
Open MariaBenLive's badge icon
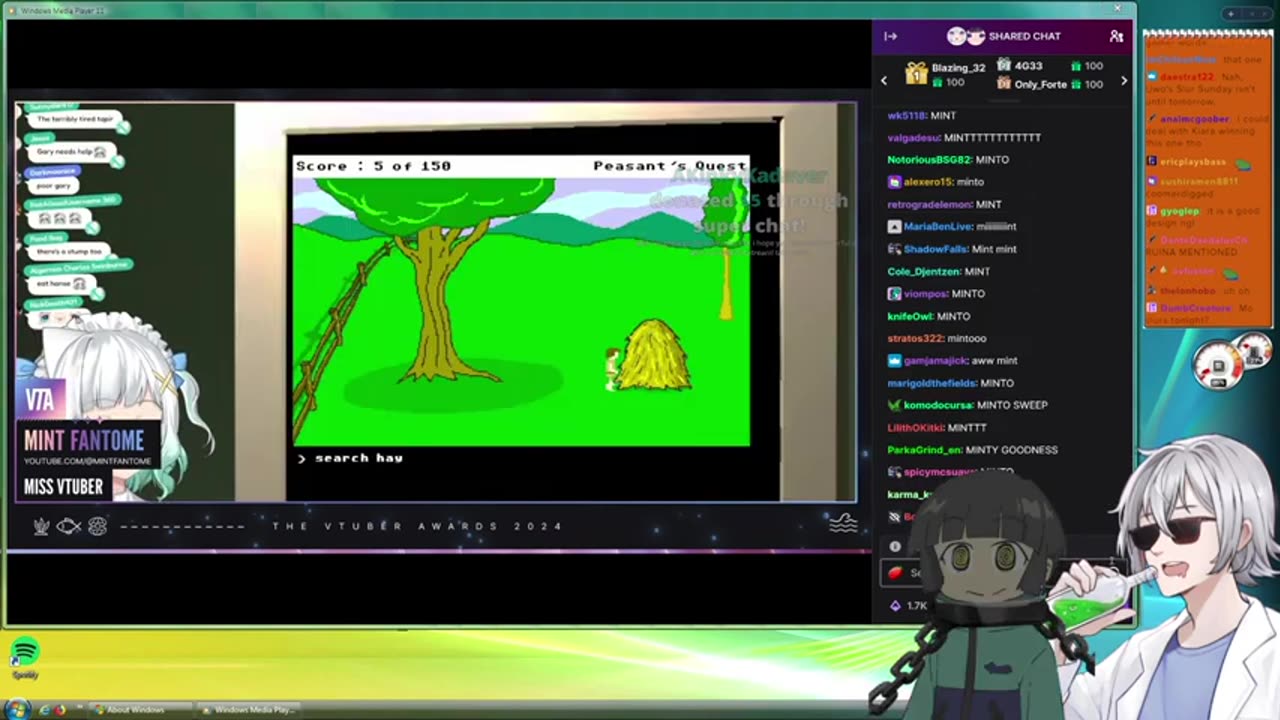coord(894,227)
